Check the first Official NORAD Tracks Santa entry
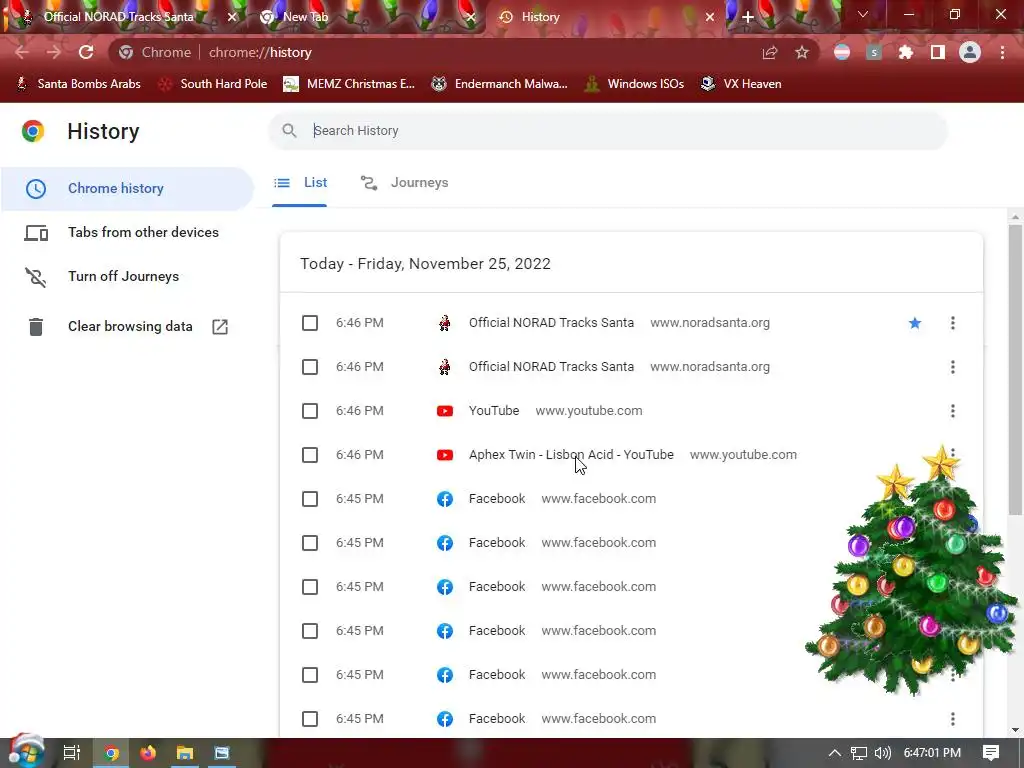 [x=310, y=323]
